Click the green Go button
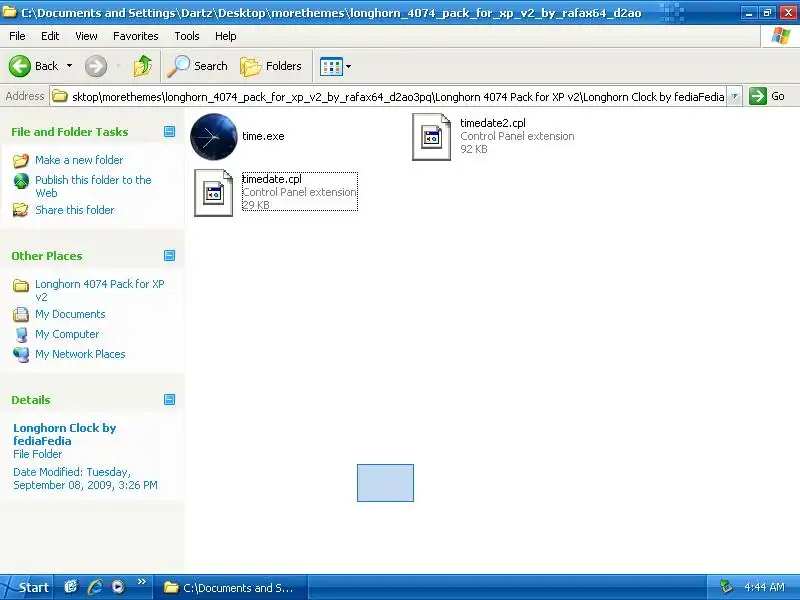 point(767,96)
